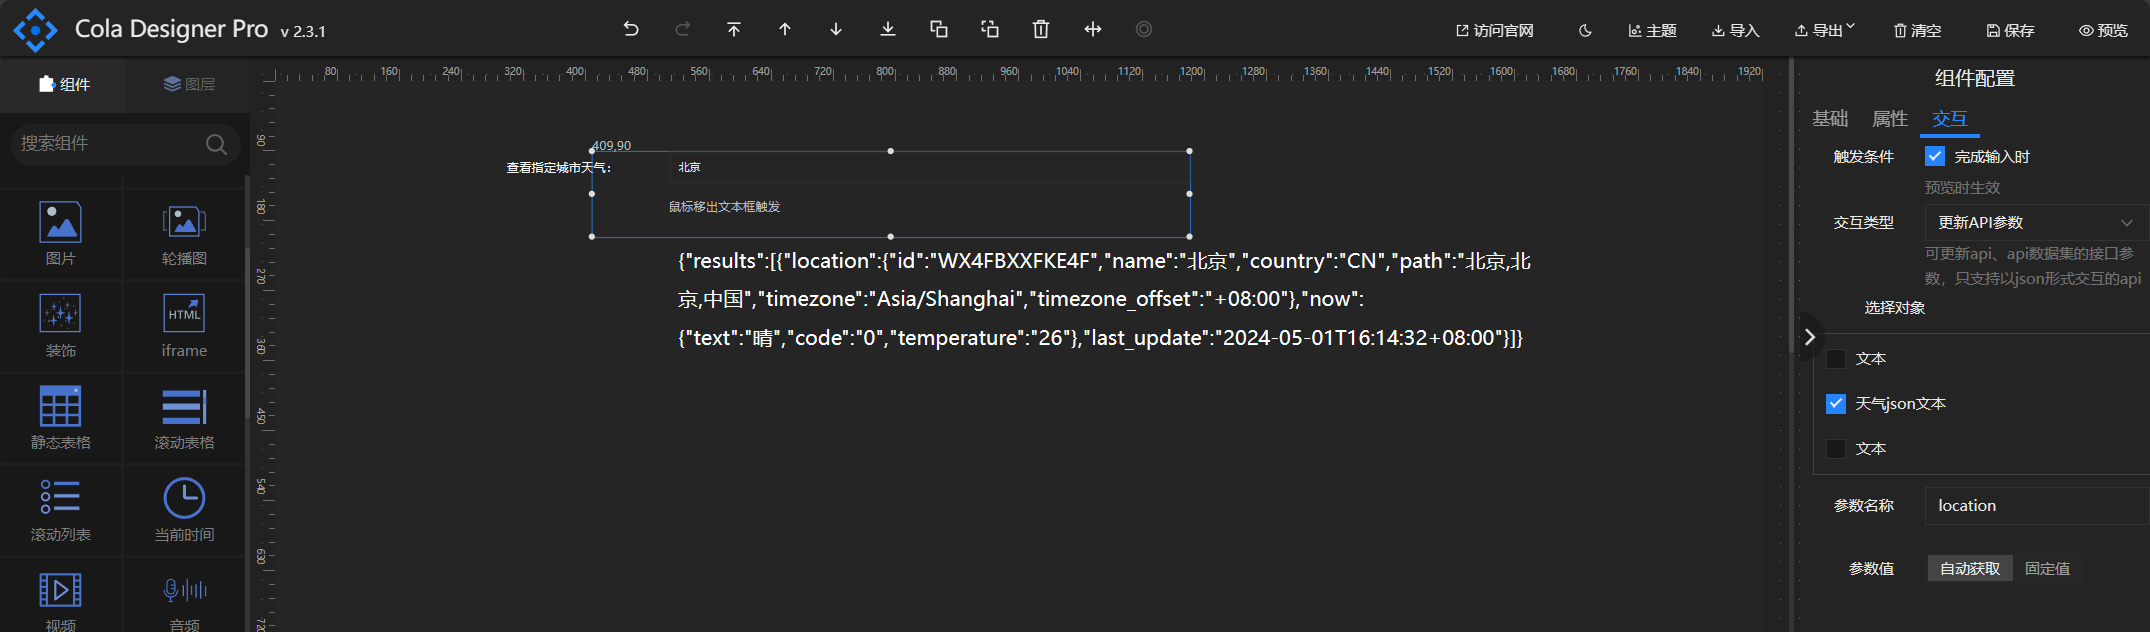The height and width of the screenshot is (632, 2150).
Task: Bring component to top layer icon
Action: click(734, 29)
